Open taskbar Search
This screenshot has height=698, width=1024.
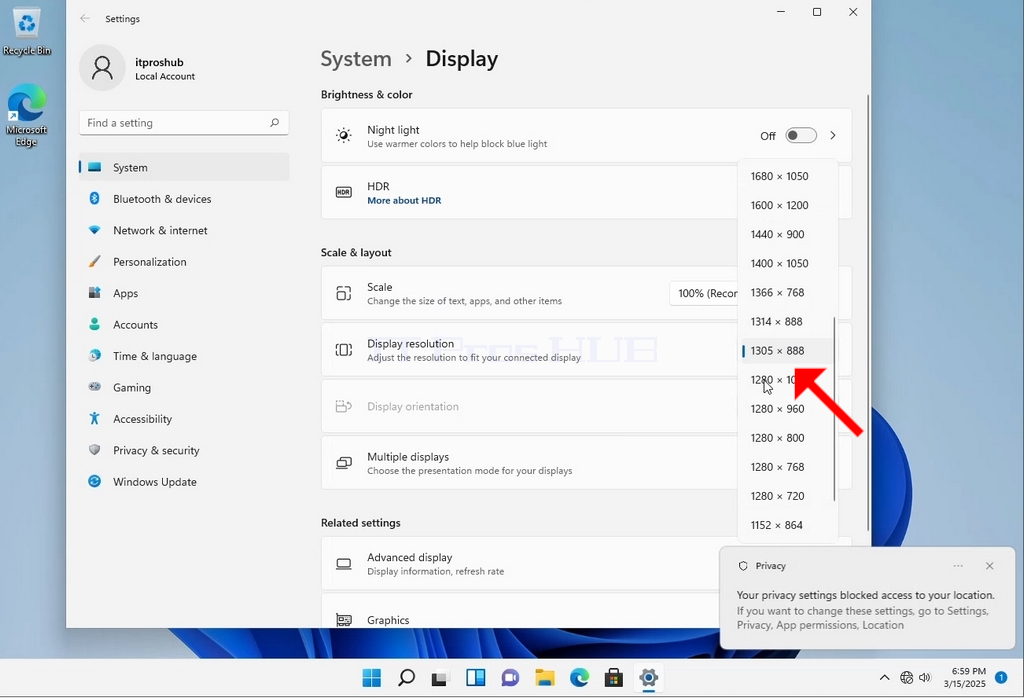[406, 678]
